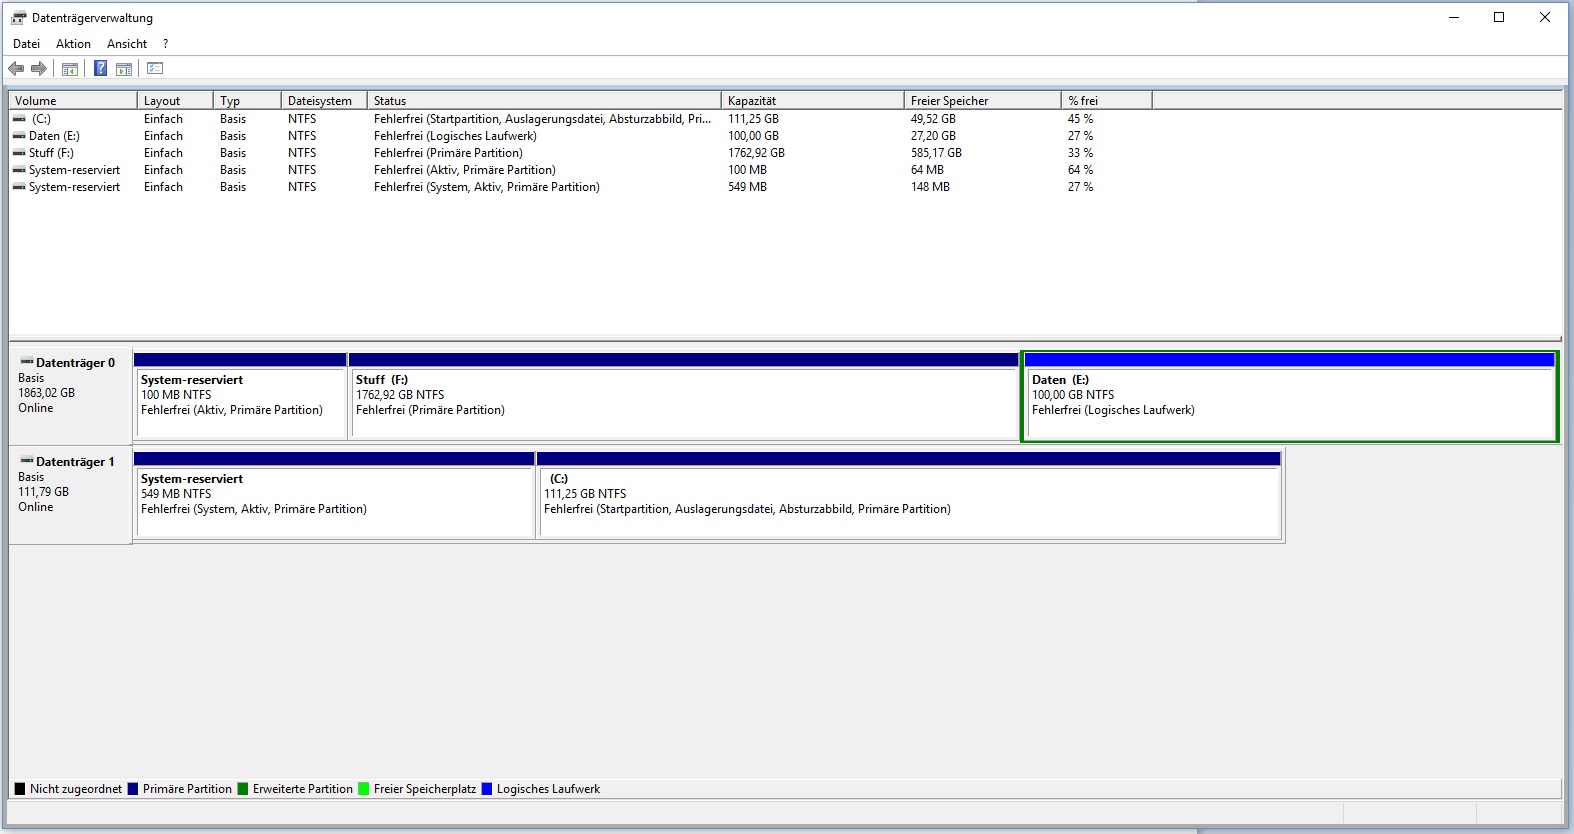Open the Aktion menu
Image resolution: width=1574 pixels, height=834 pixels.
tap(73, 44)
